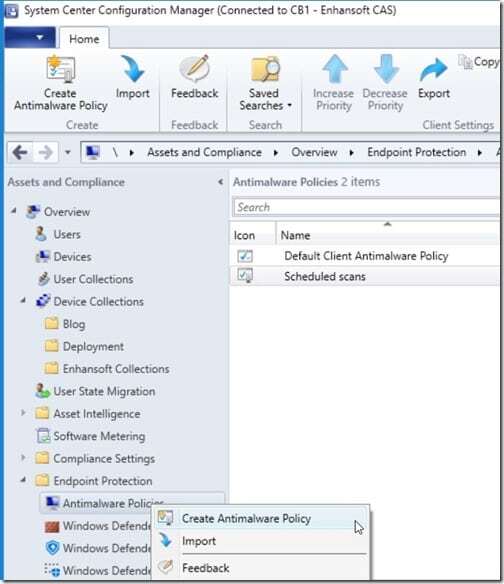Image resolution: width=504 pixels, height=584 pixels.
Task: Open the Blog folder
Action: (74, 324)
